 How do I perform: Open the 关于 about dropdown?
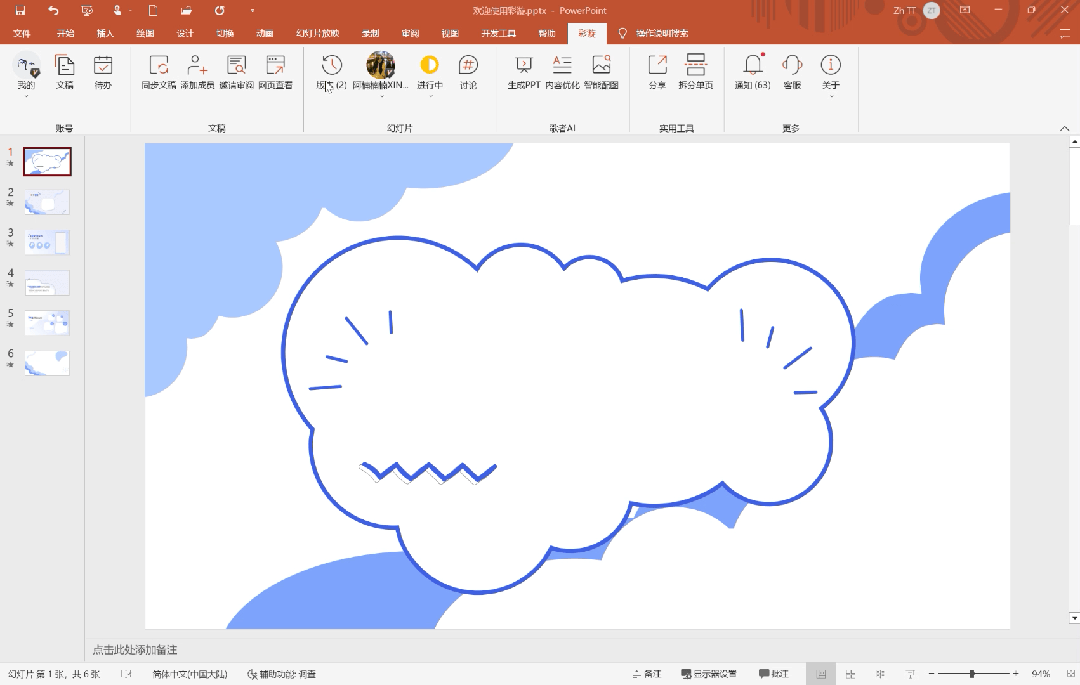click(x=831, y=75)
